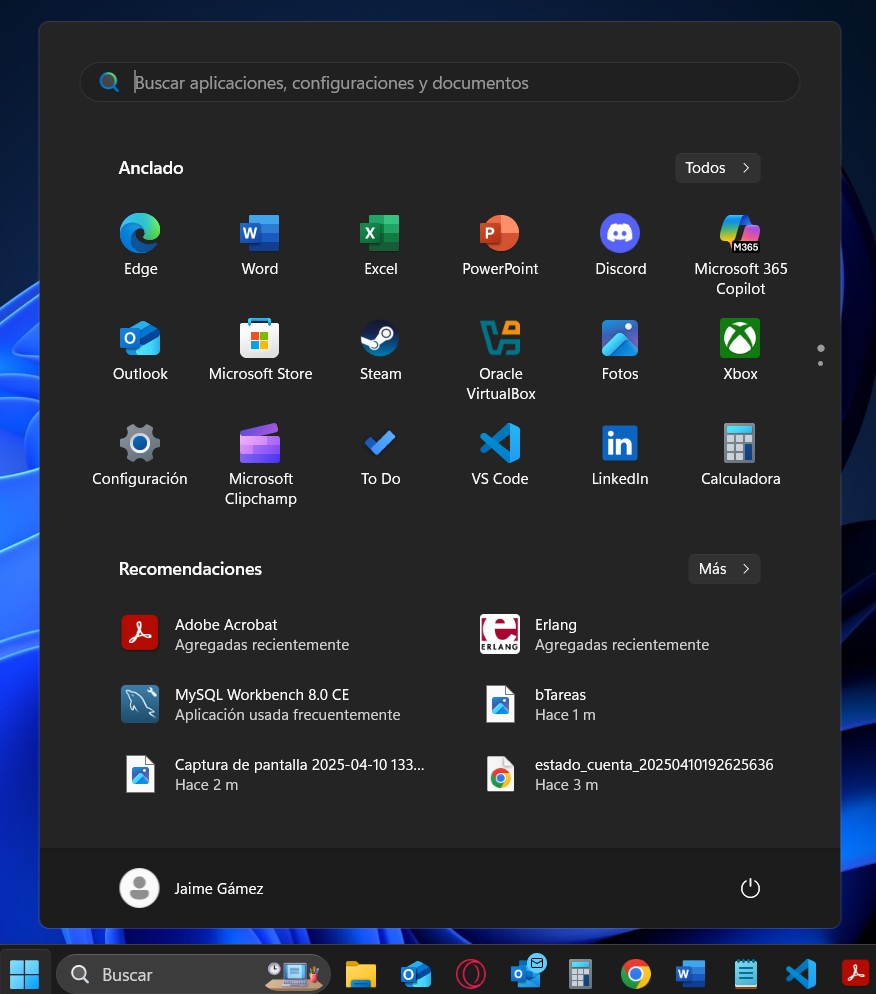Launch the pinned Xbox app

point(740,350)
